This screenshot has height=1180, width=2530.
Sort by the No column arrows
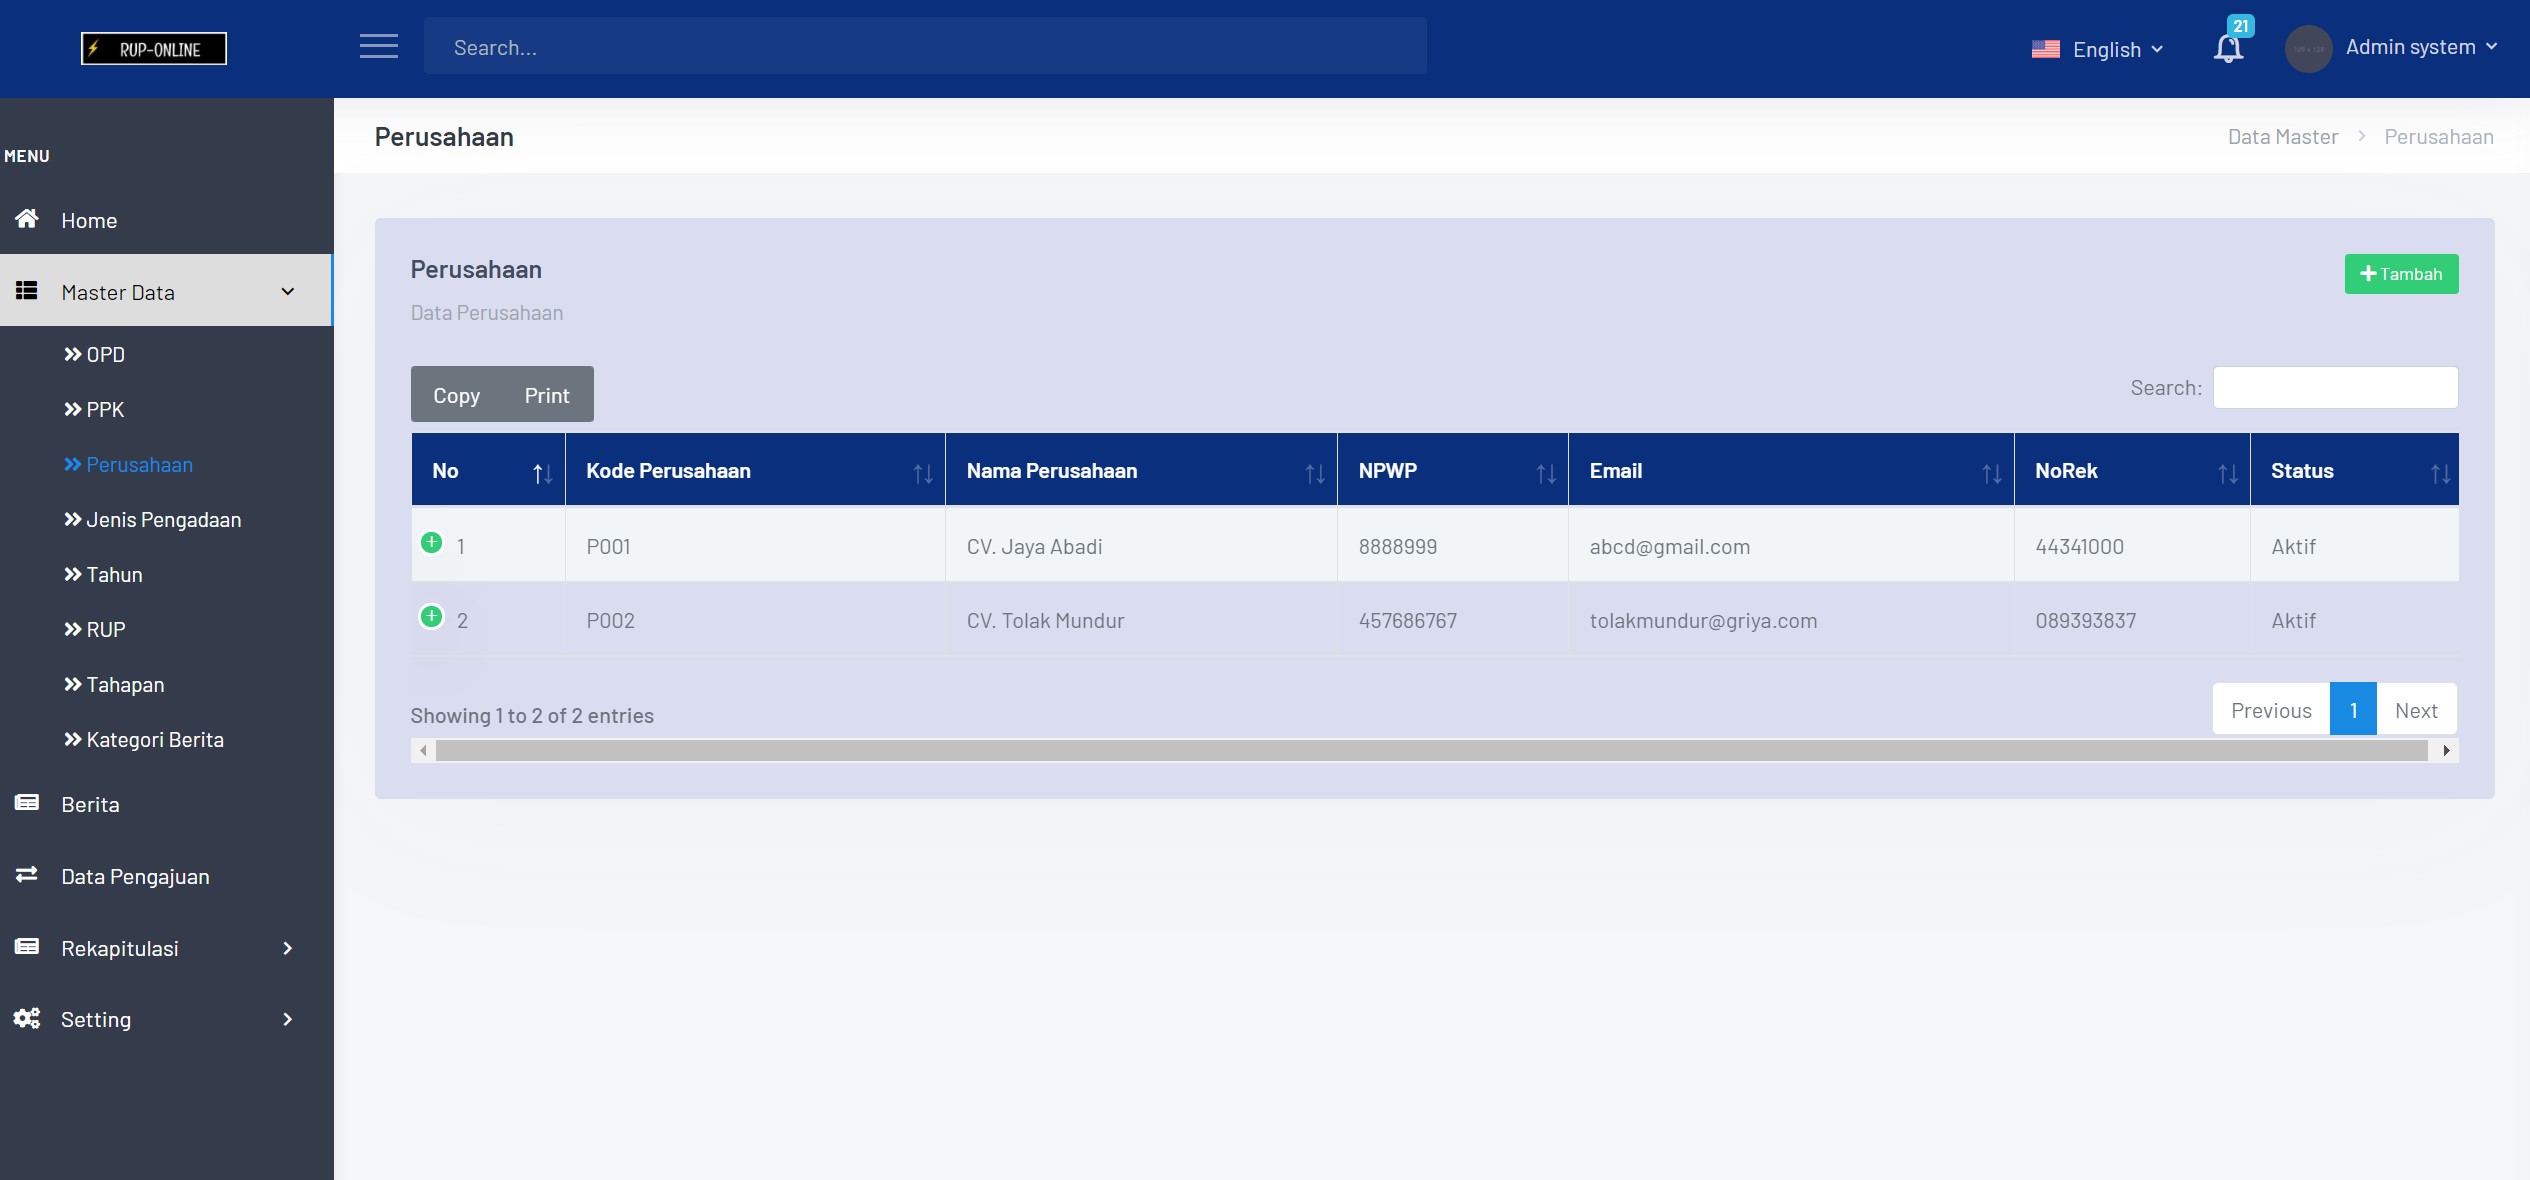(542, 474)
